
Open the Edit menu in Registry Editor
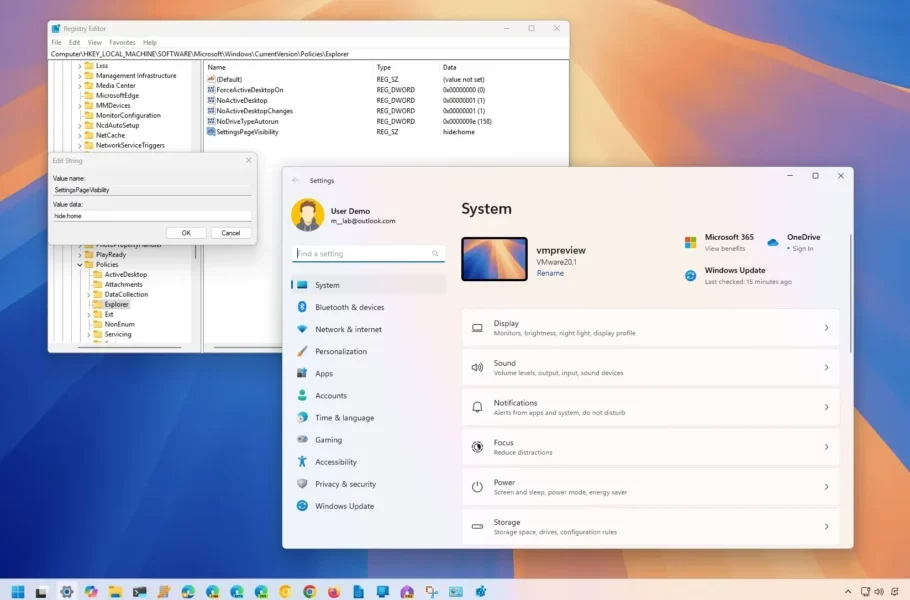pyautogui.click(x=73, y=42)
